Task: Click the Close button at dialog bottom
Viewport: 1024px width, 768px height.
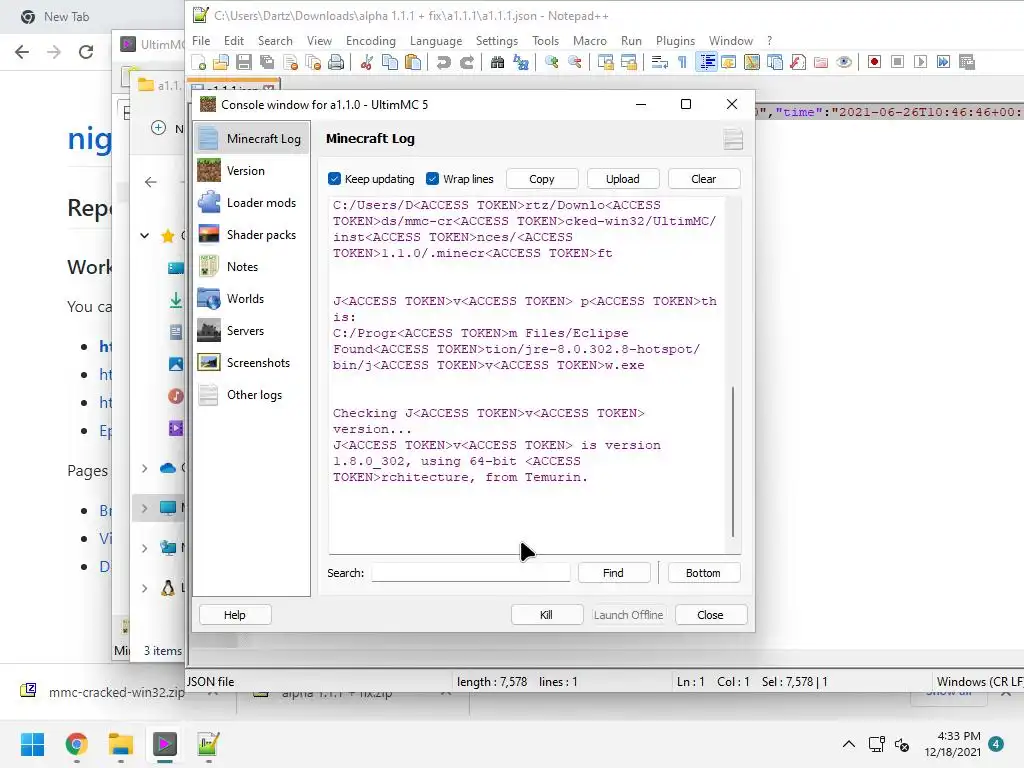Action: pyautogui.click(x=711, y=615)
